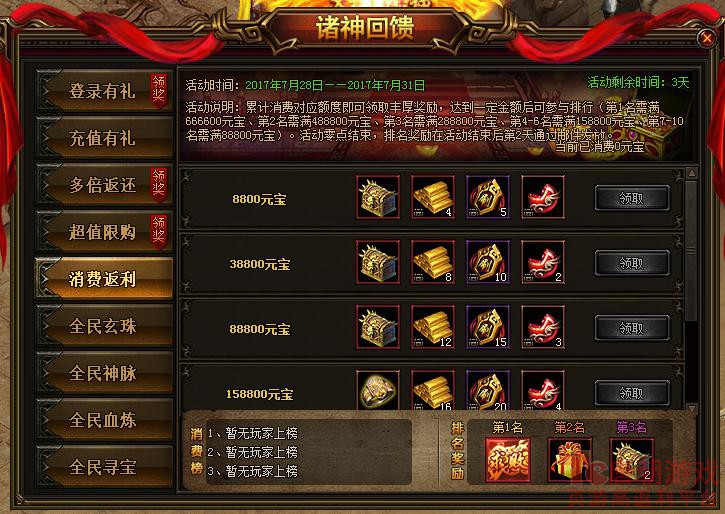This screenshot has width=725, height=514.
Task: Click the 第1名 ranking reward icon
Action: coord(508,460)
